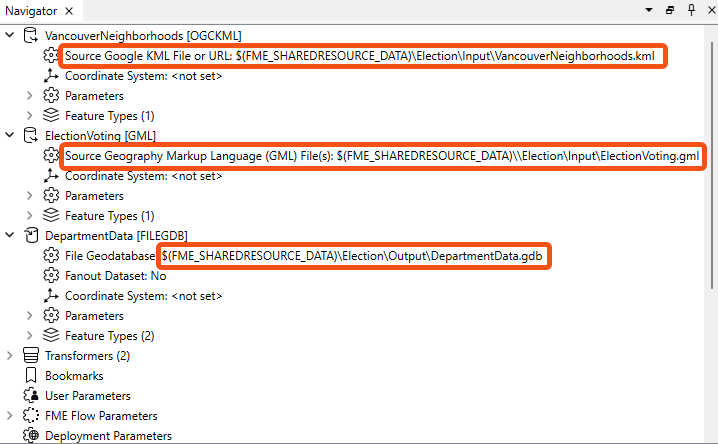This screenshot has height=444, width=718.
Task: Click the ElectionVoting reader database icon
Action: pyautogui.click(x=31, y=135)
